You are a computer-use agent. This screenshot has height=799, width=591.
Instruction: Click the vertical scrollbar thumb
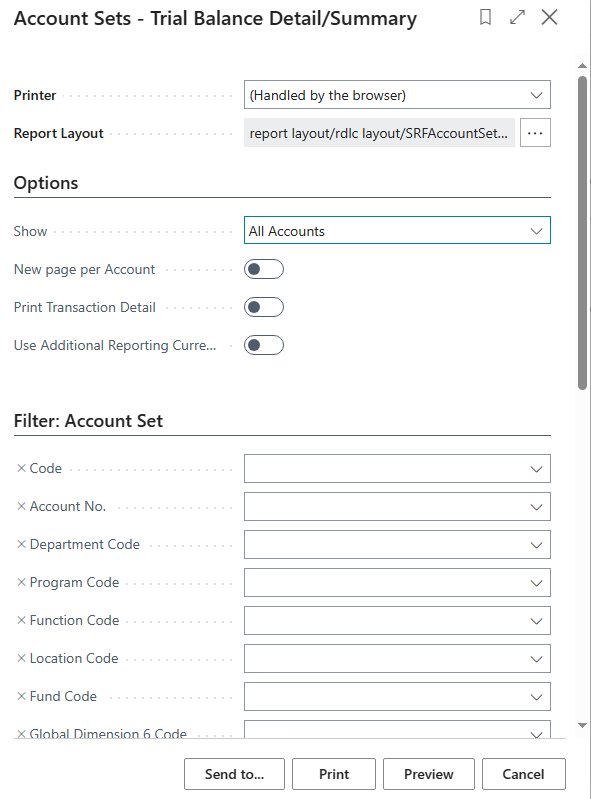tap(582, 233)
